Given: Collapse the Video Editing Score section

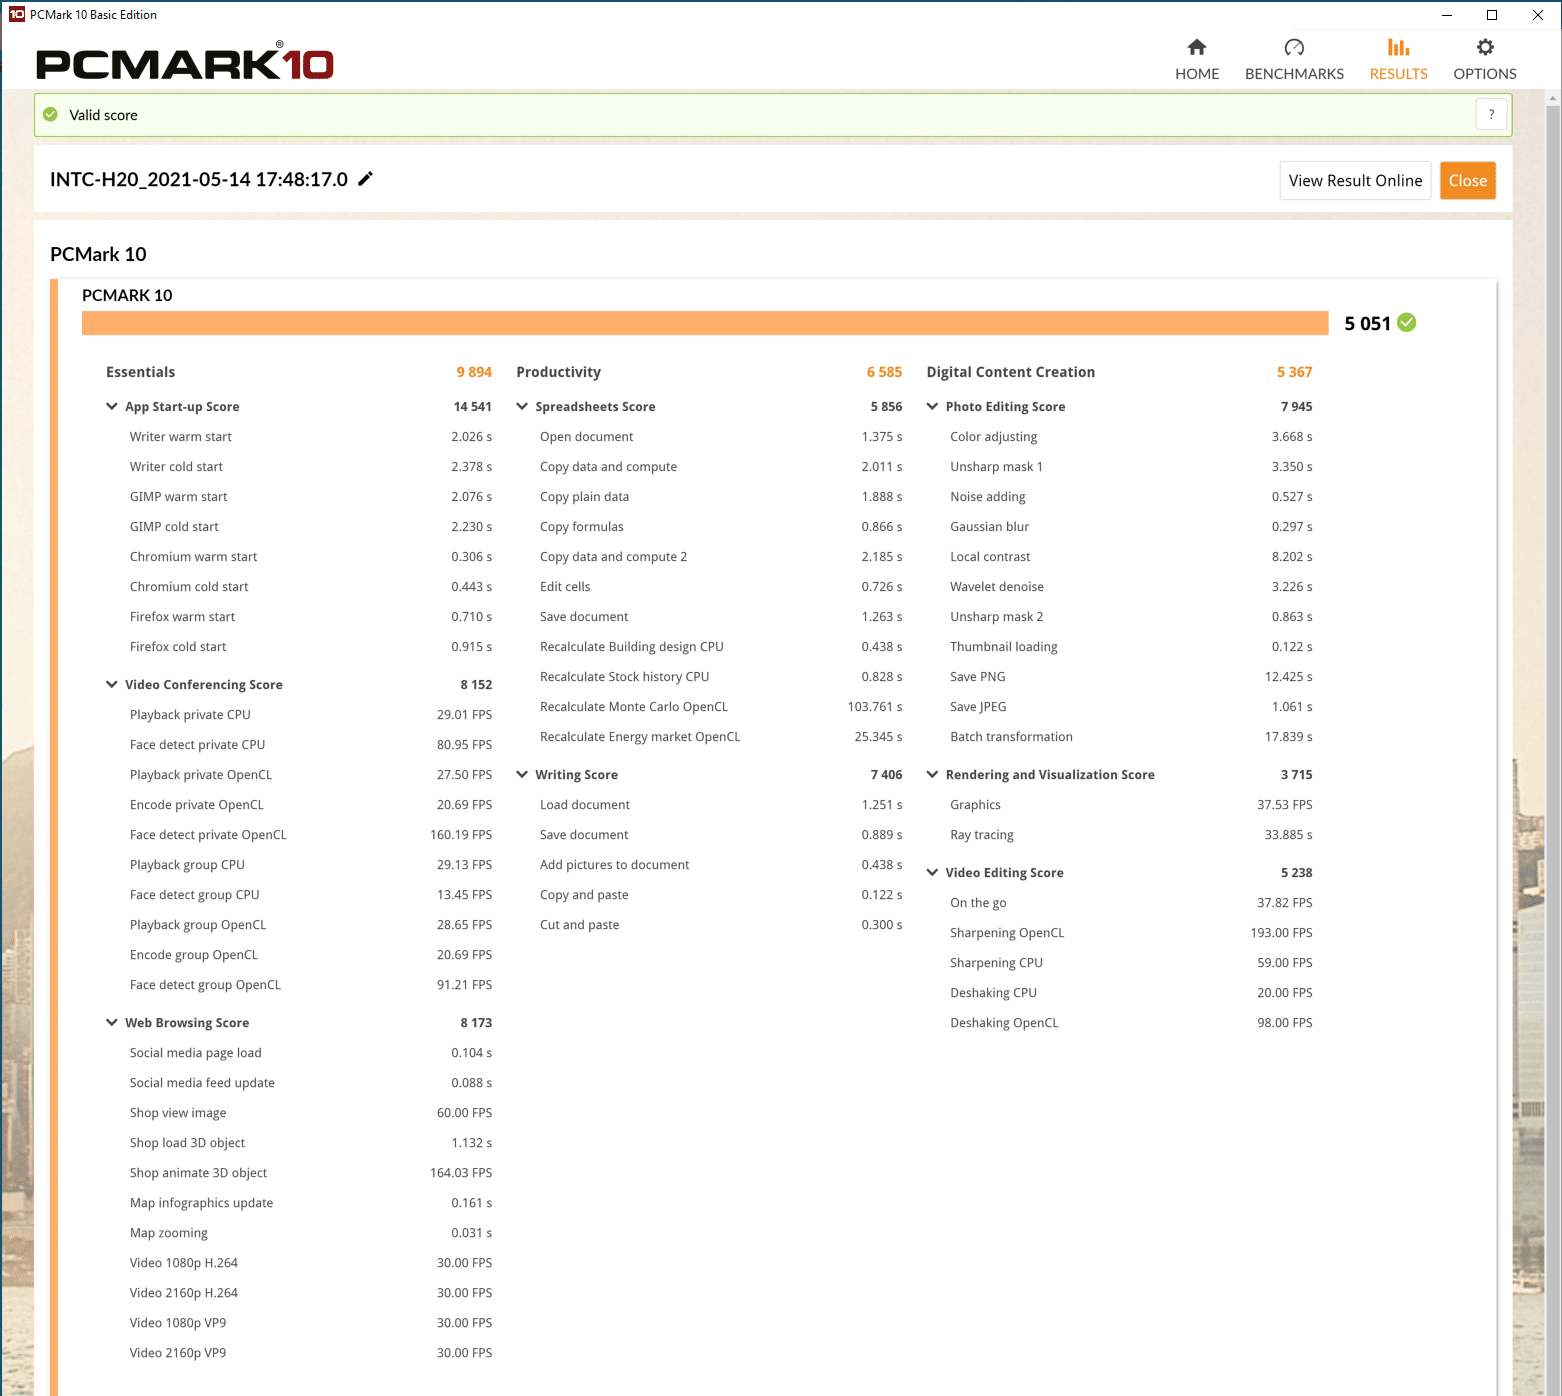Looking at the screenshot, I should [x=932, y=872].
